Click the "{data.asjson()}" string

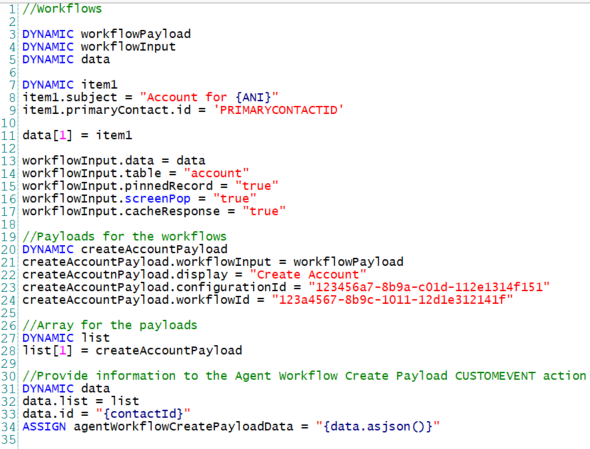(x=378, y=426)
